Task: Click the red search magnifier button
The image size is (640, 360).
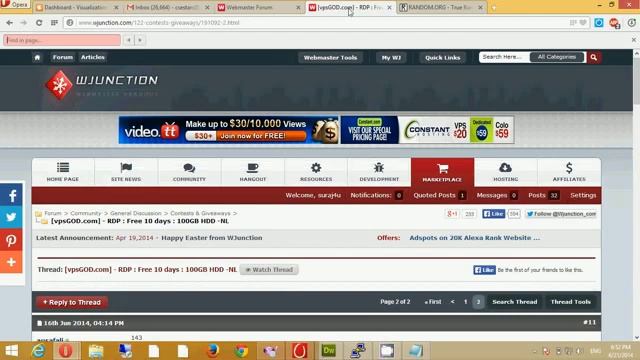Action: coord(594,58)
